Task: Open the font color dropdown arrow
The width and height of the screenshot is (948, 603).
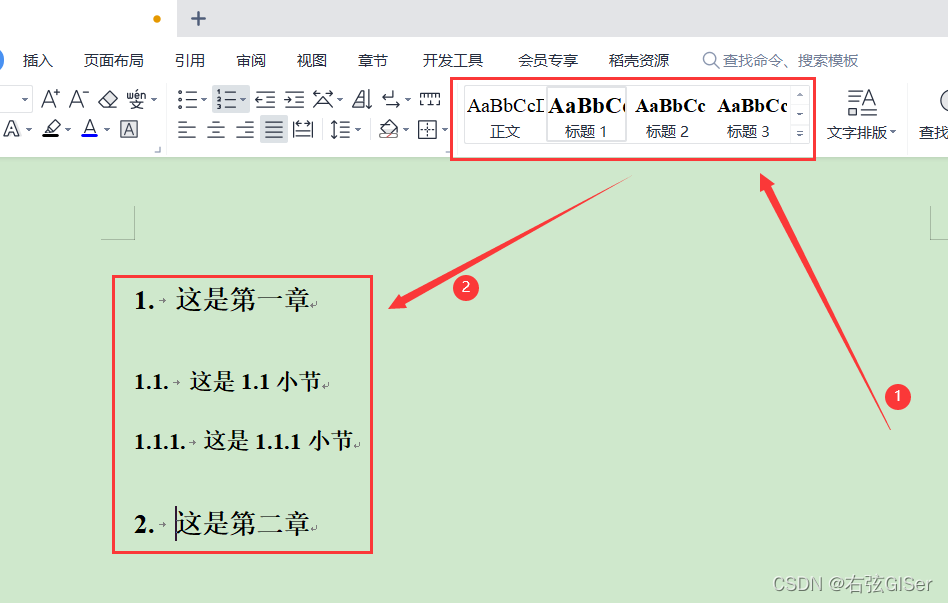Action: coord(107,129)
